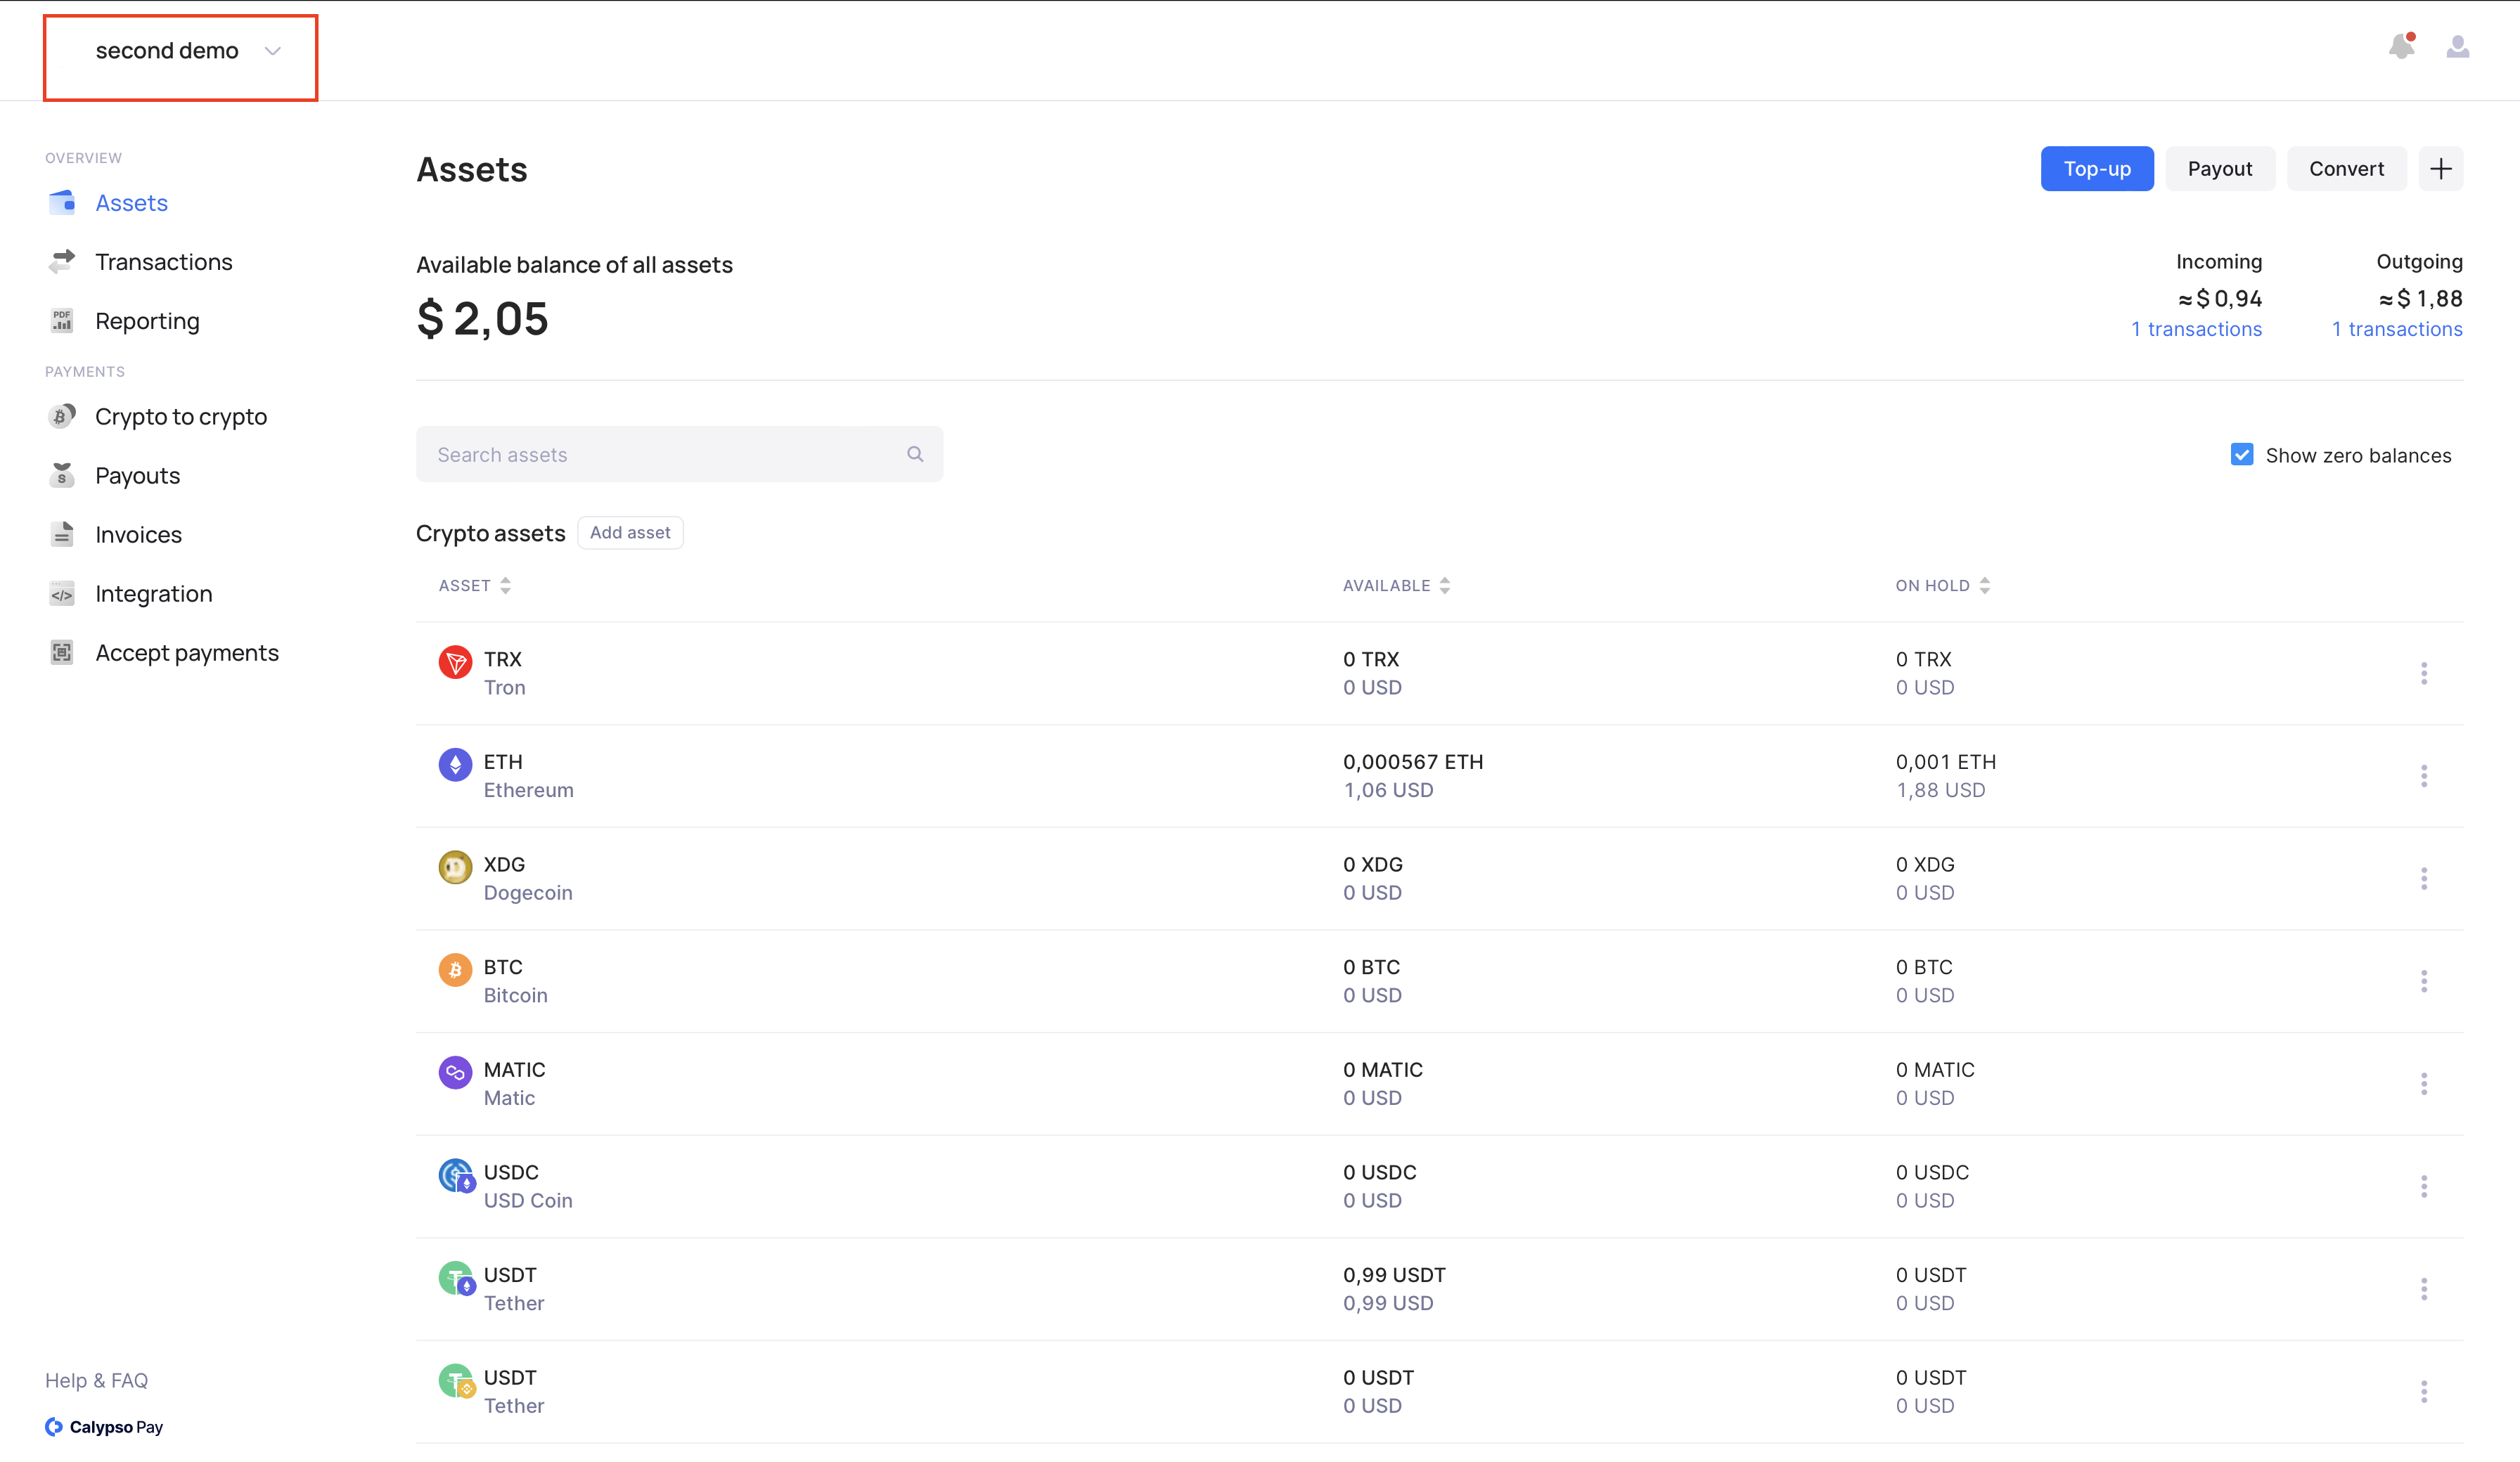The width and height of the screenshot is (2520, 1462).
Task: Click the plus icon next to Convert
Action: point(2440,169)
